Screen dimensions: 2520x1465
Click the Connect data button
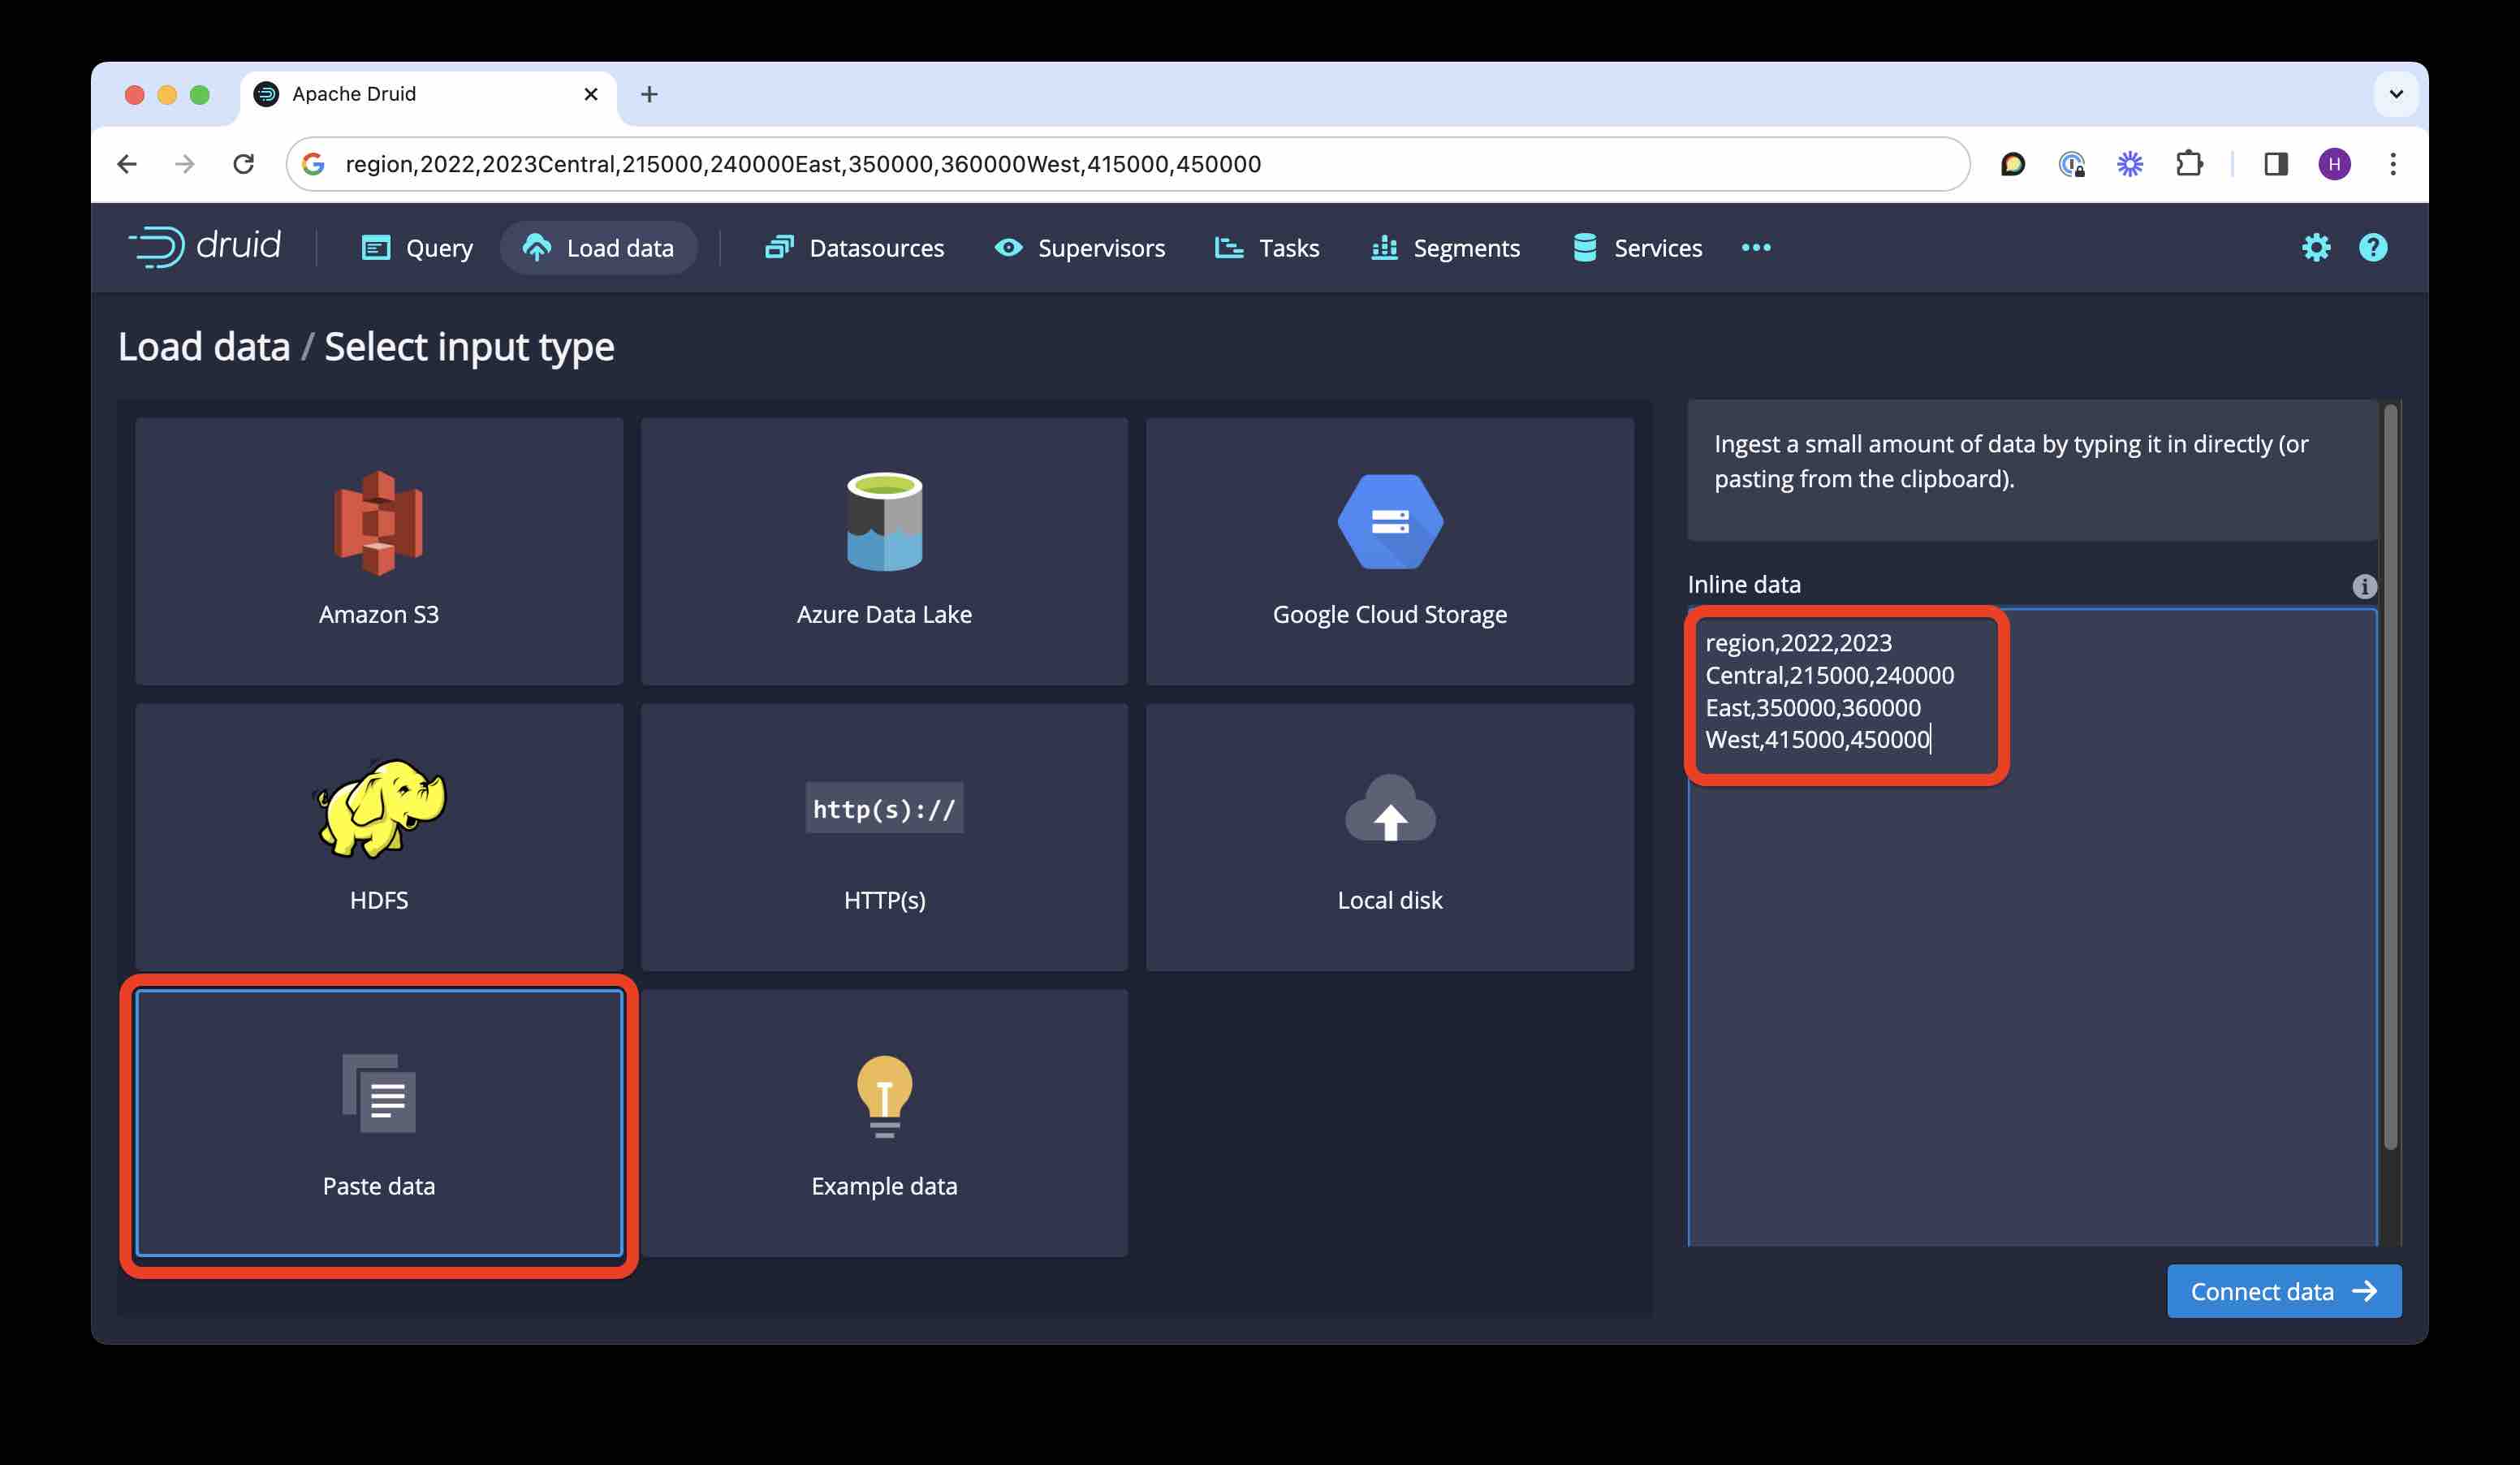pyautogui.click(x=2283, y=1291)
